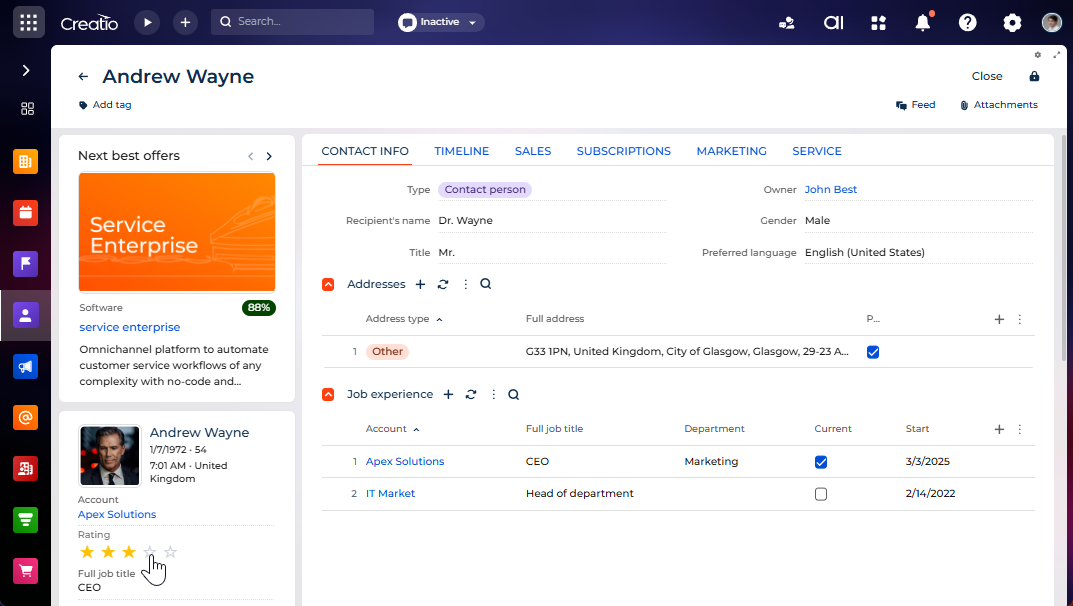Open the applications hub four-square icon
The image size is (1073, 606).
[x=879, y=23]
